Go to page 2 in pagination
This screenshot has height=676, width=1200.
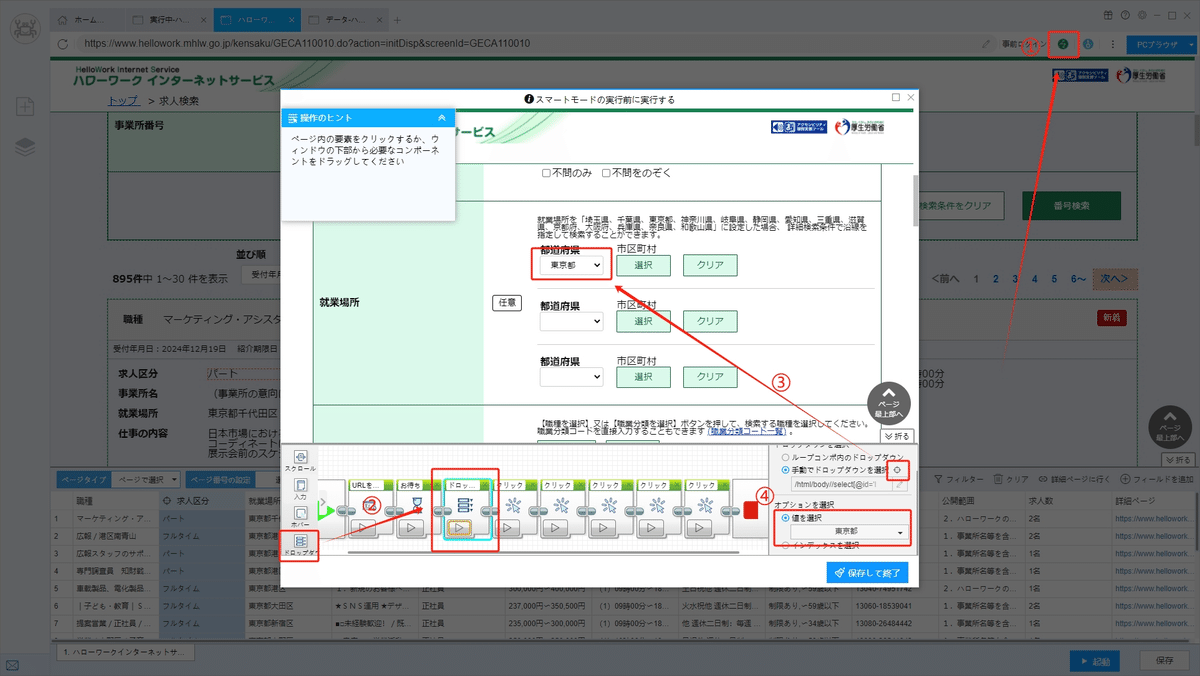pyautogui.click(x=996, y=279)
